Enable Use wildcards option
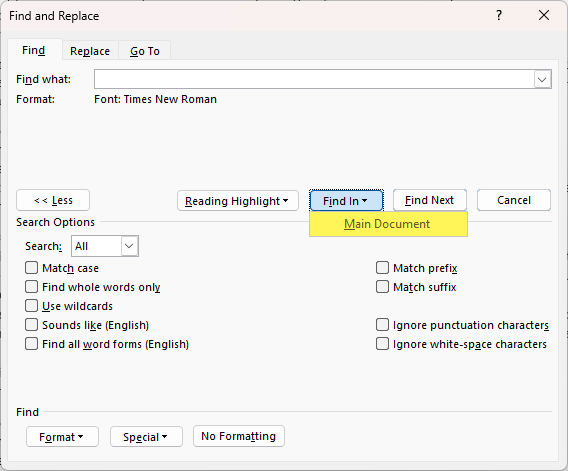 point(32,306)
